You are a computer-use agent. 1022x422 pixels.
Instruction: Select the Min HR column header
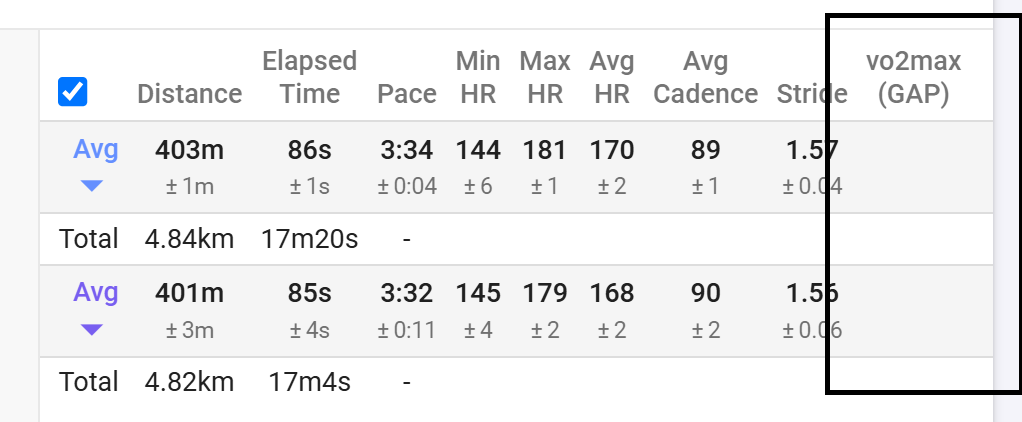(478, 78)
